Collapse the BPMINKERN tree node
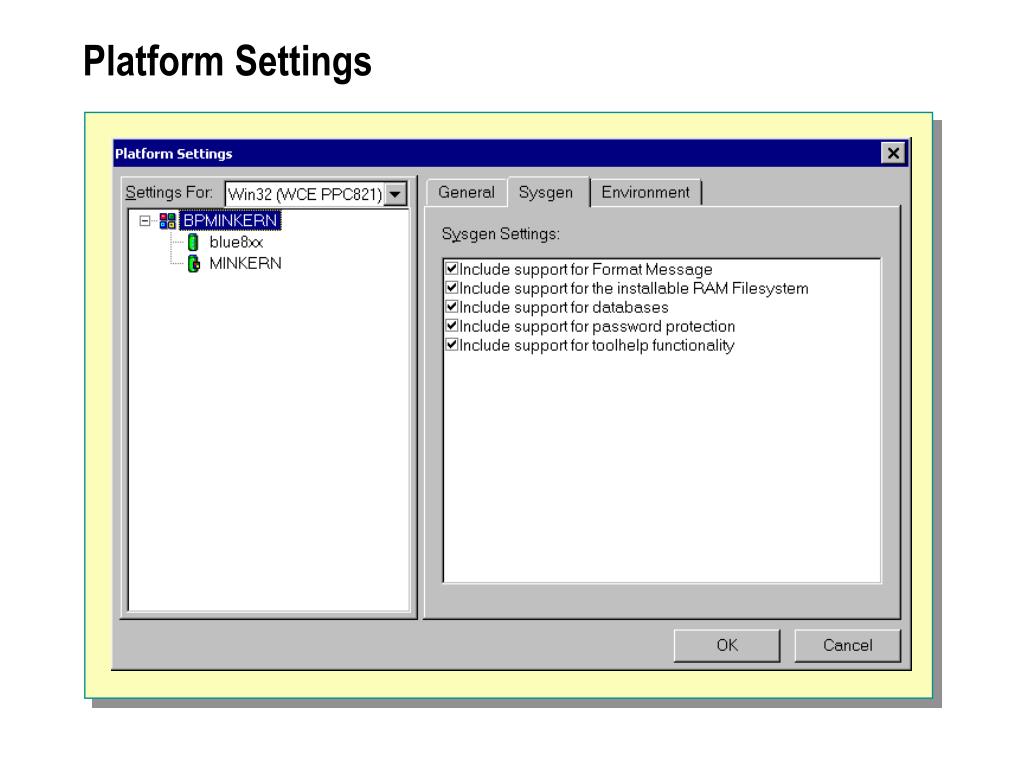The image size is (1024, 768). (145, 221)
